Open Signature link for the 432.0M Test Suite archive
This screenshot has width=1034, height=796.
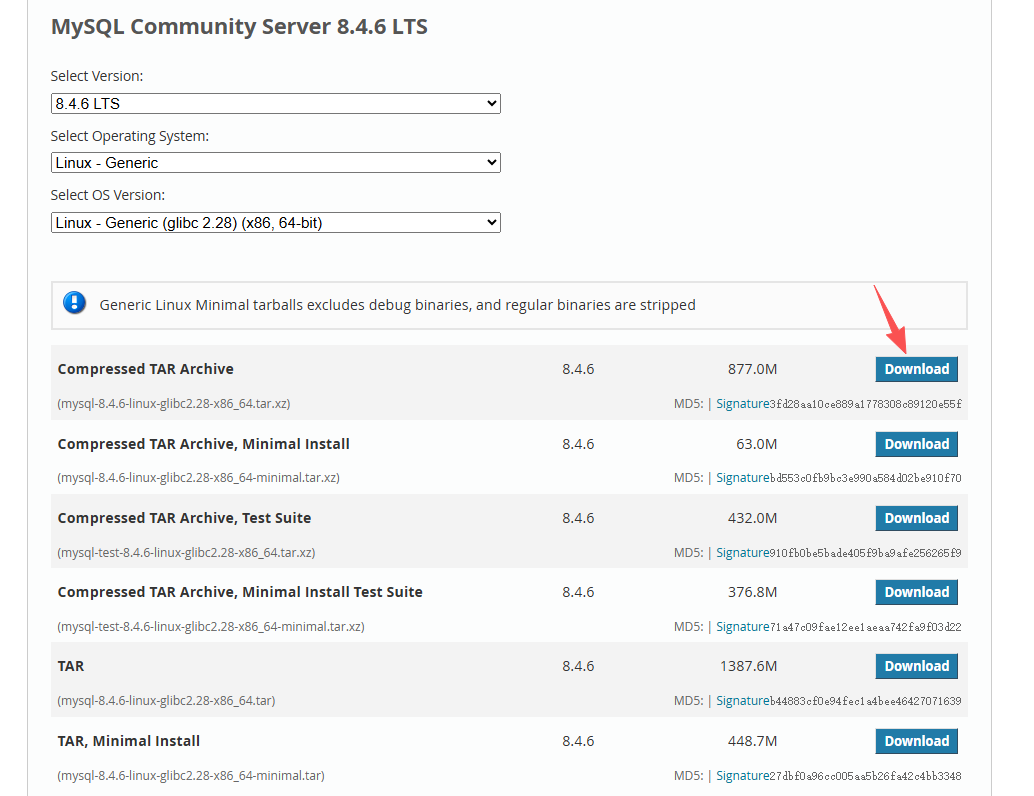[x=743, y=553]
